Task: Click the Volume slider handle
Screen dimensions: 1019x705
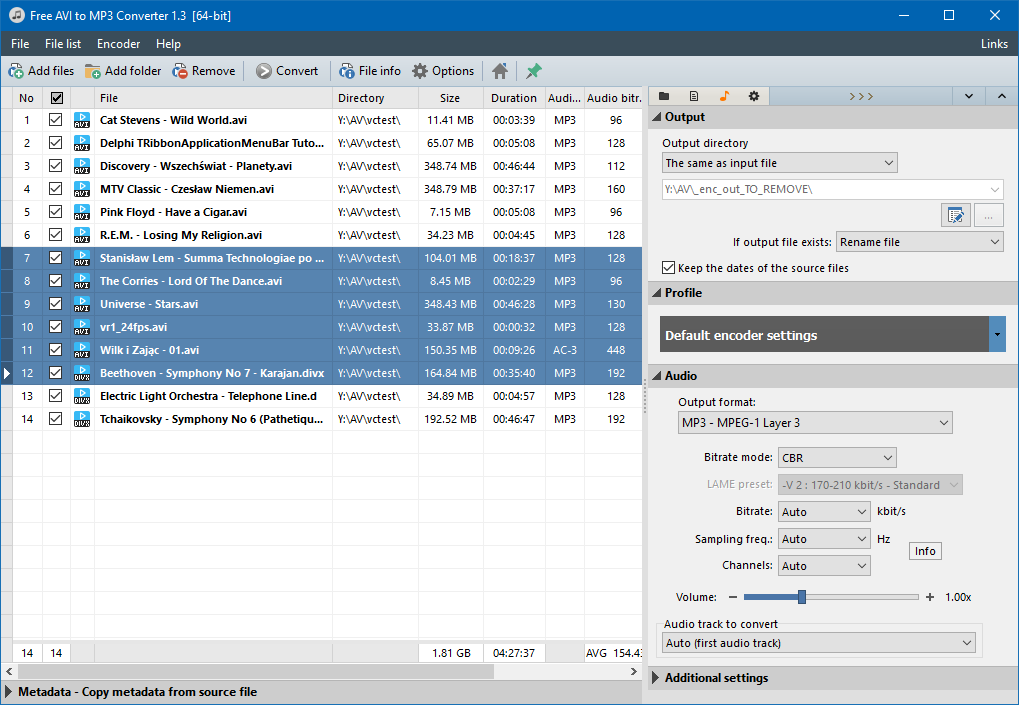Action: click(802, 597)
